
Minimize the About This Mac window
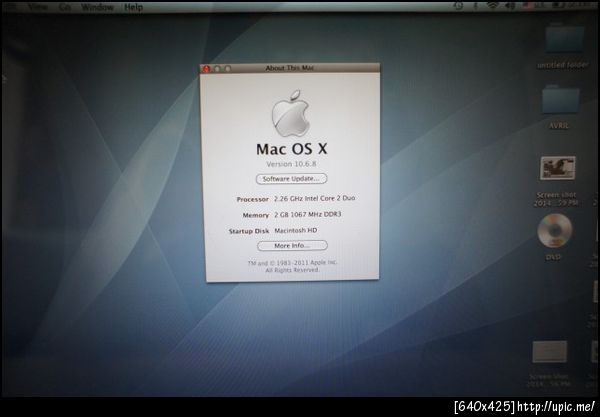pyautogui.click(x=217, y=69)
